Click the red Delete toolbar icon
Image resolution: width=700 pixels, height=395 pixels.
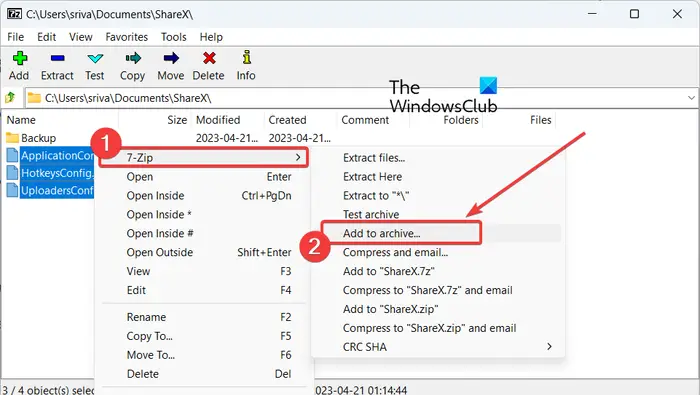coord(209,58)
